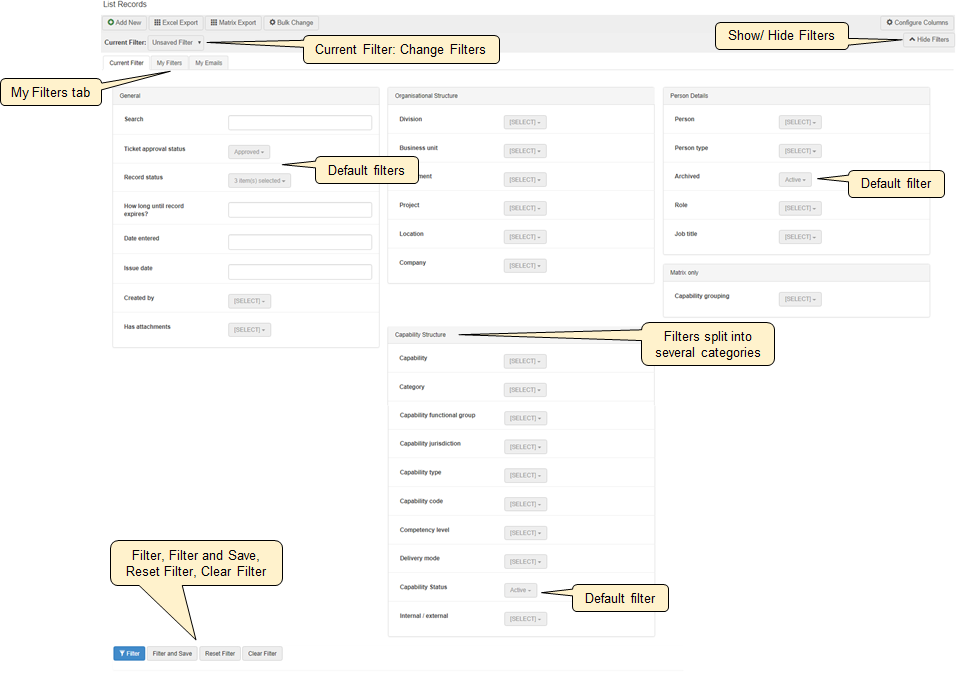This screenshot has height=684, width=959.
Task: Click Filter and Save button
Action: [172, 653]
